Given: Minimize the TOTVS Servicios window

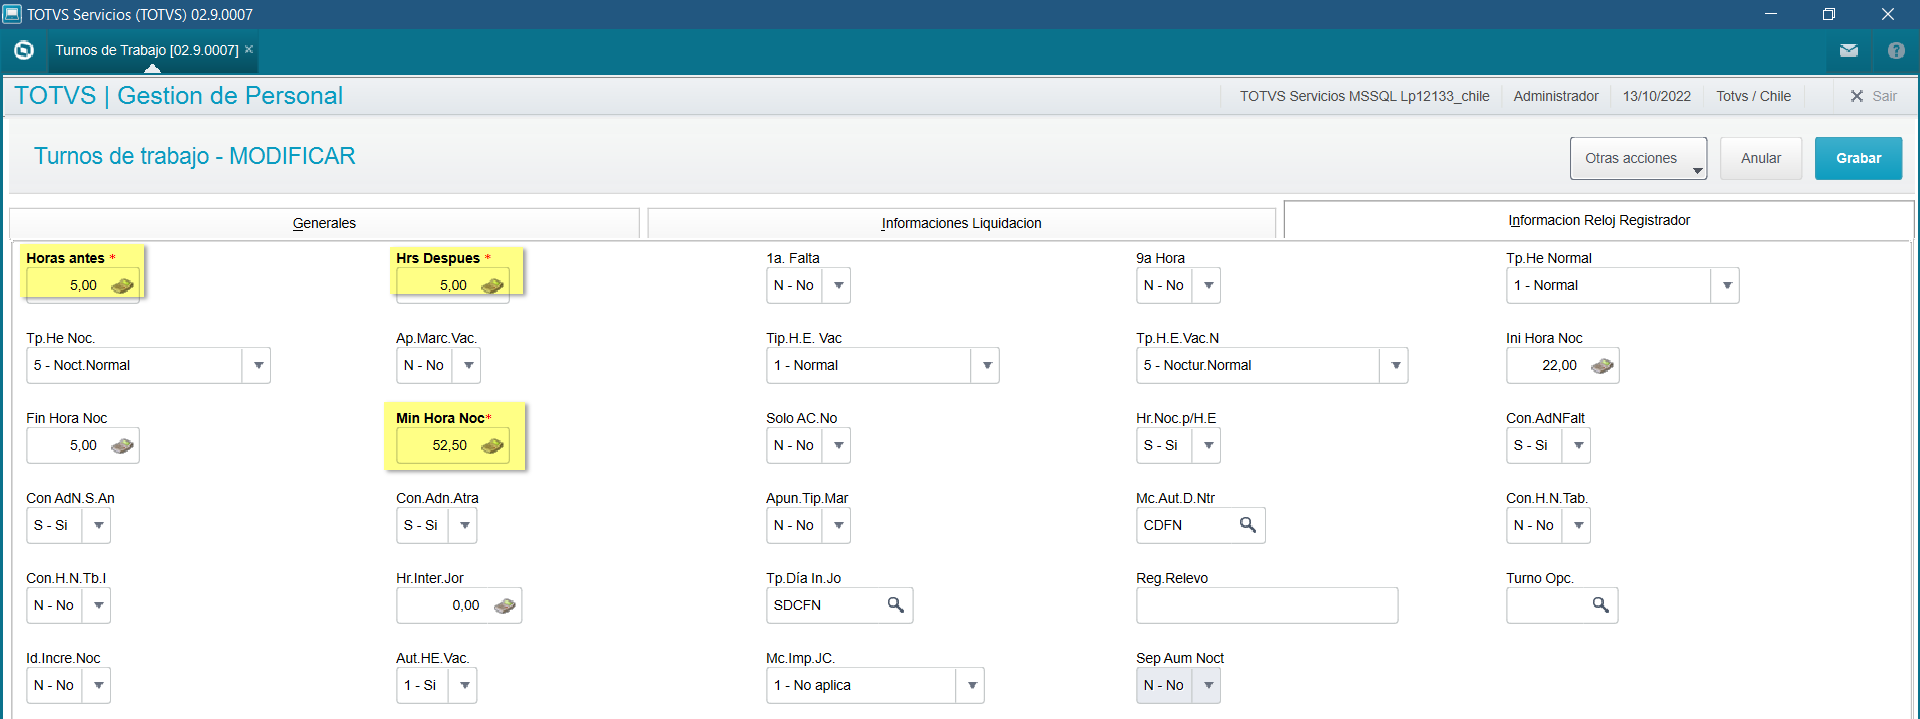Looking at the screenshot, I should point(1770,14).
